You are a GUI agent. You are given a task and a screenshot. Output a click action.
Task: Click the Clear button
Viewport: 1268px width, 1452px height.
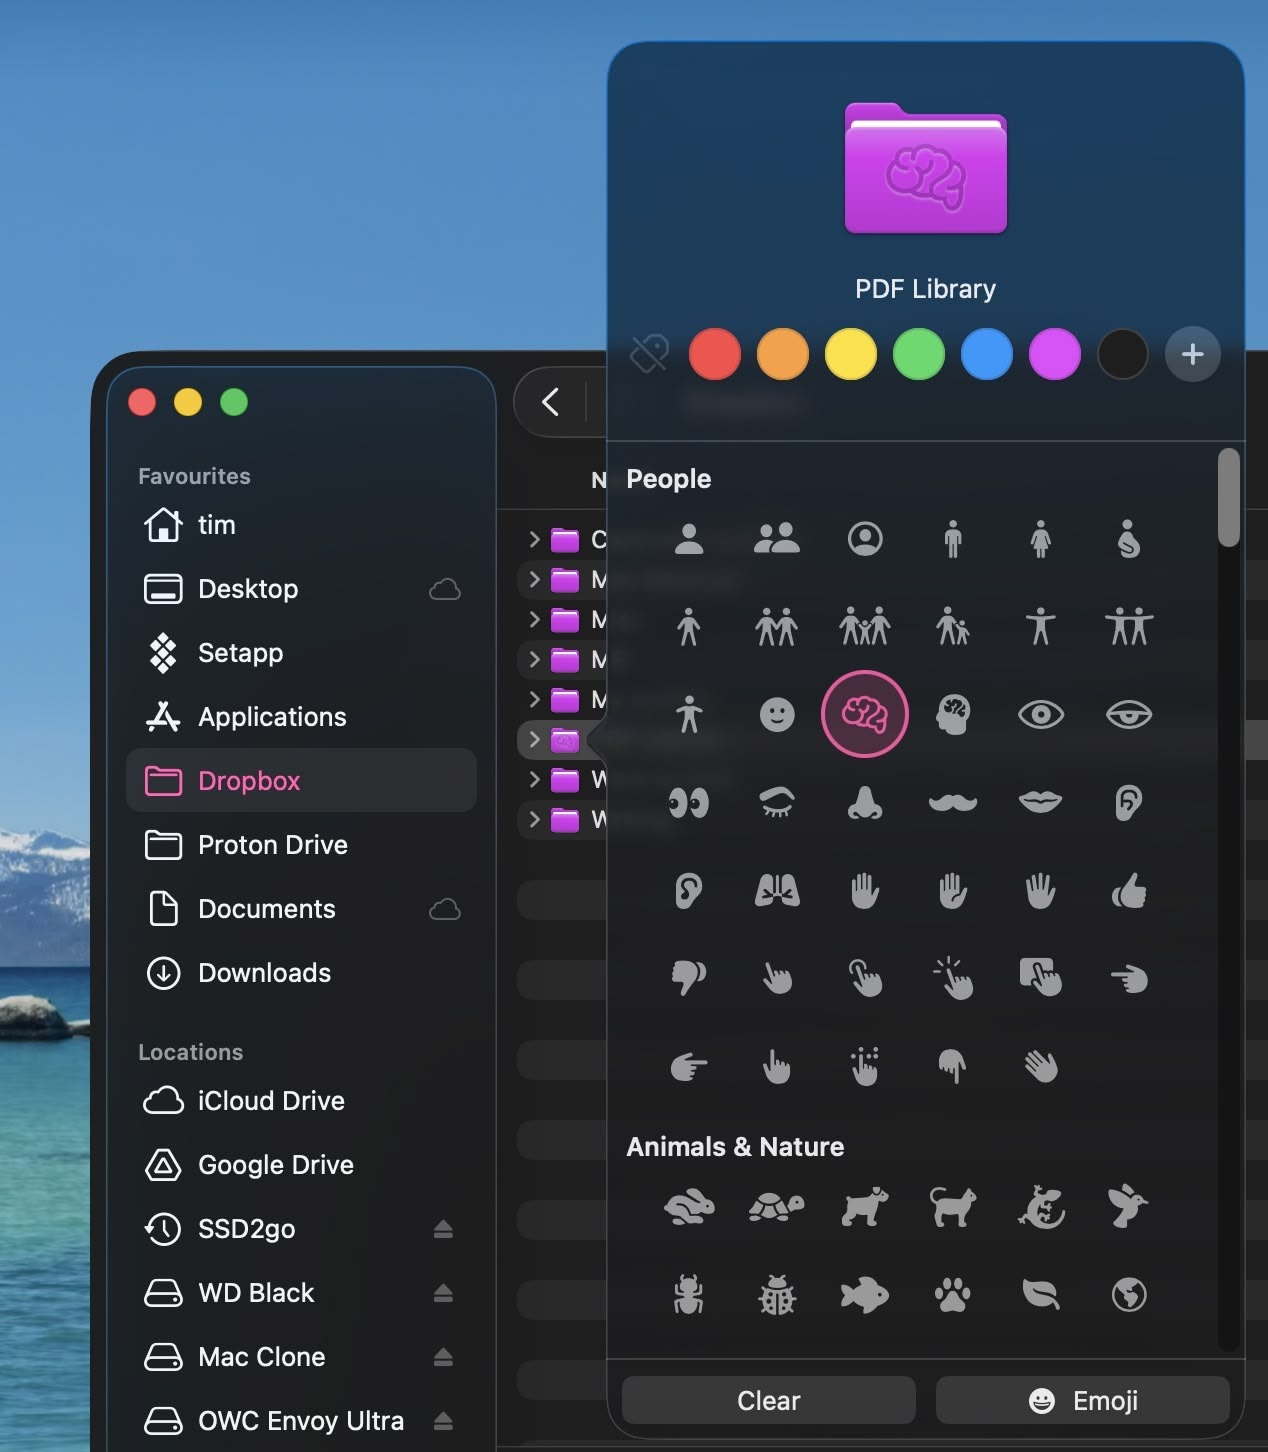768,1400
